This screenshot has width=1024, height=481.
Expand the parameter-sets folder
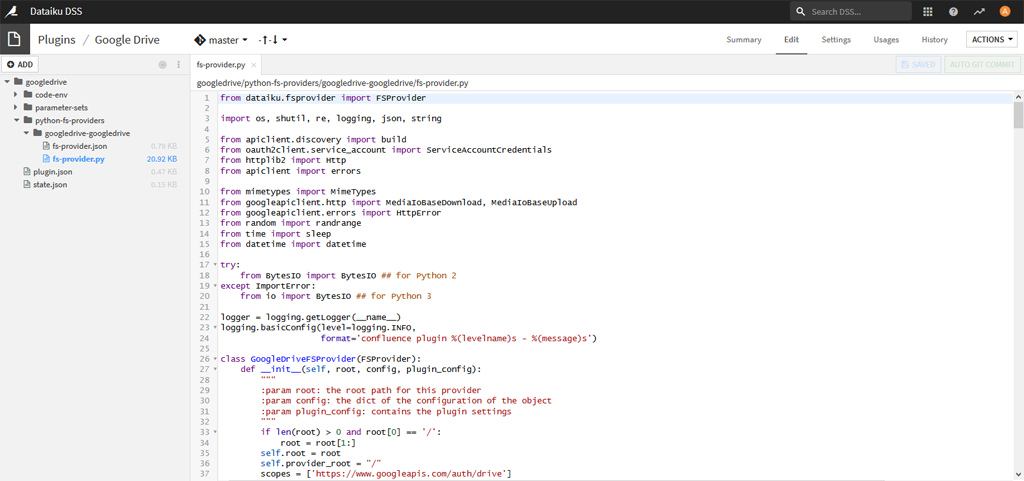(16, 108)
